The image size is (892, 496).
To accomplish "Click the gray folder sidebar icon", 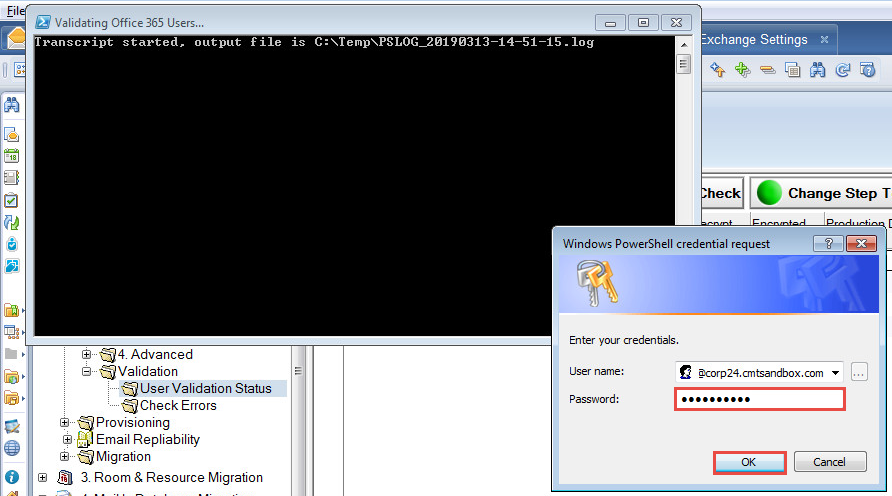I will (x=11, y=354).
